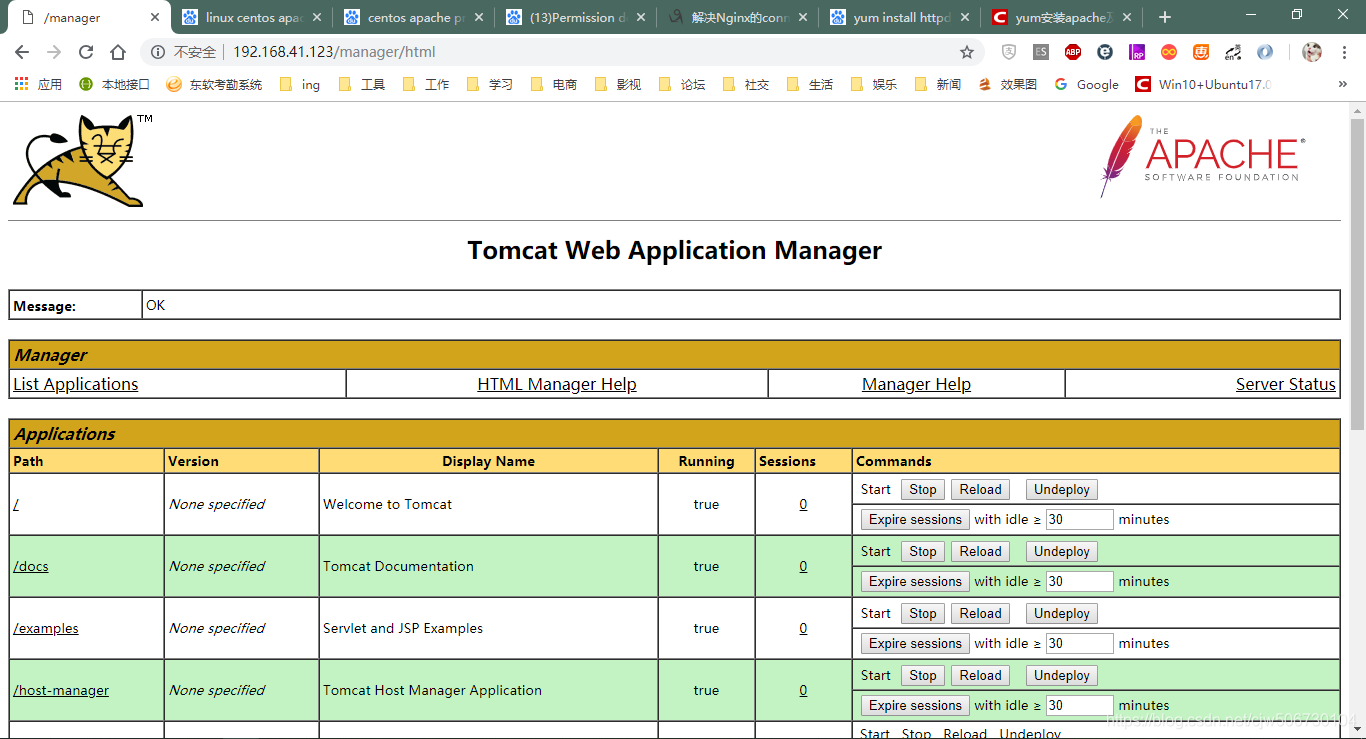Click the browser forward arrow
This screenshot has height=739, width=1366.
[x=54, y=52]
